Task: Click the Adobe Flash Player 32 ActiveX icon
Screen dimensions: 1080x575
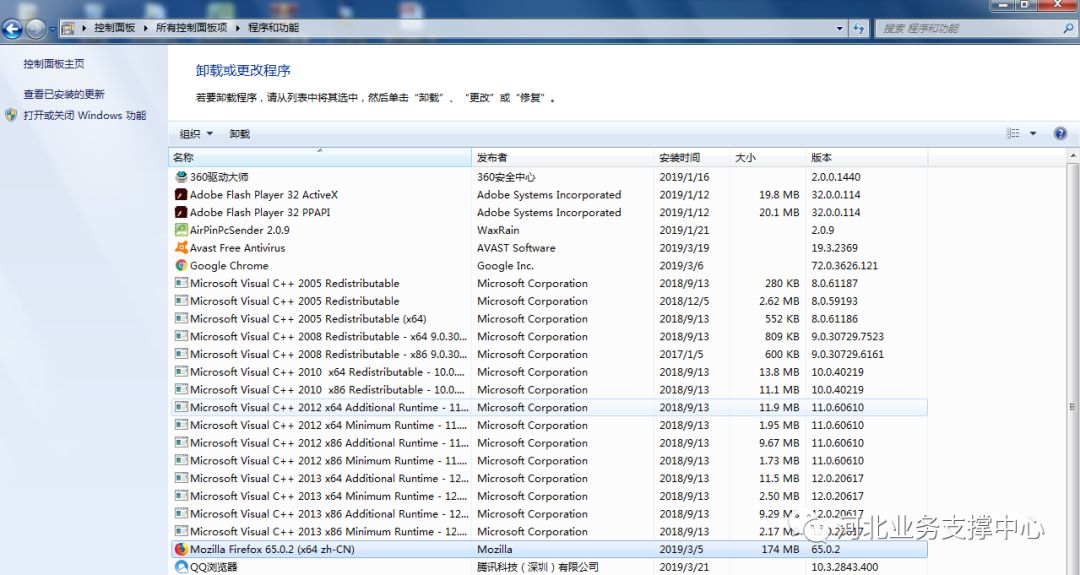Action: click(181, 195)
